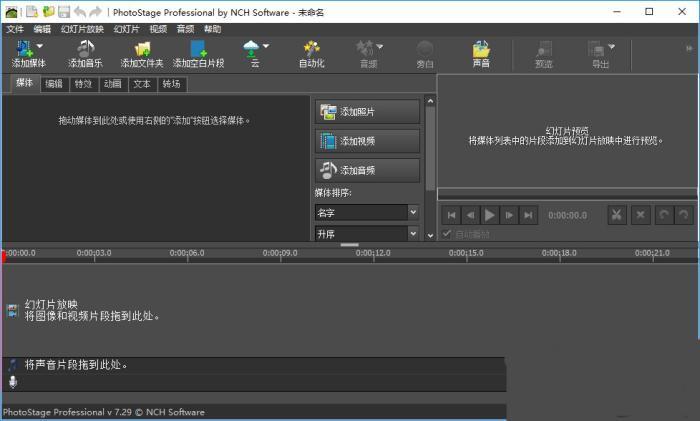Click the new project icon in title bar
Viewport: 700px width, 421px height.
[32, 12]
